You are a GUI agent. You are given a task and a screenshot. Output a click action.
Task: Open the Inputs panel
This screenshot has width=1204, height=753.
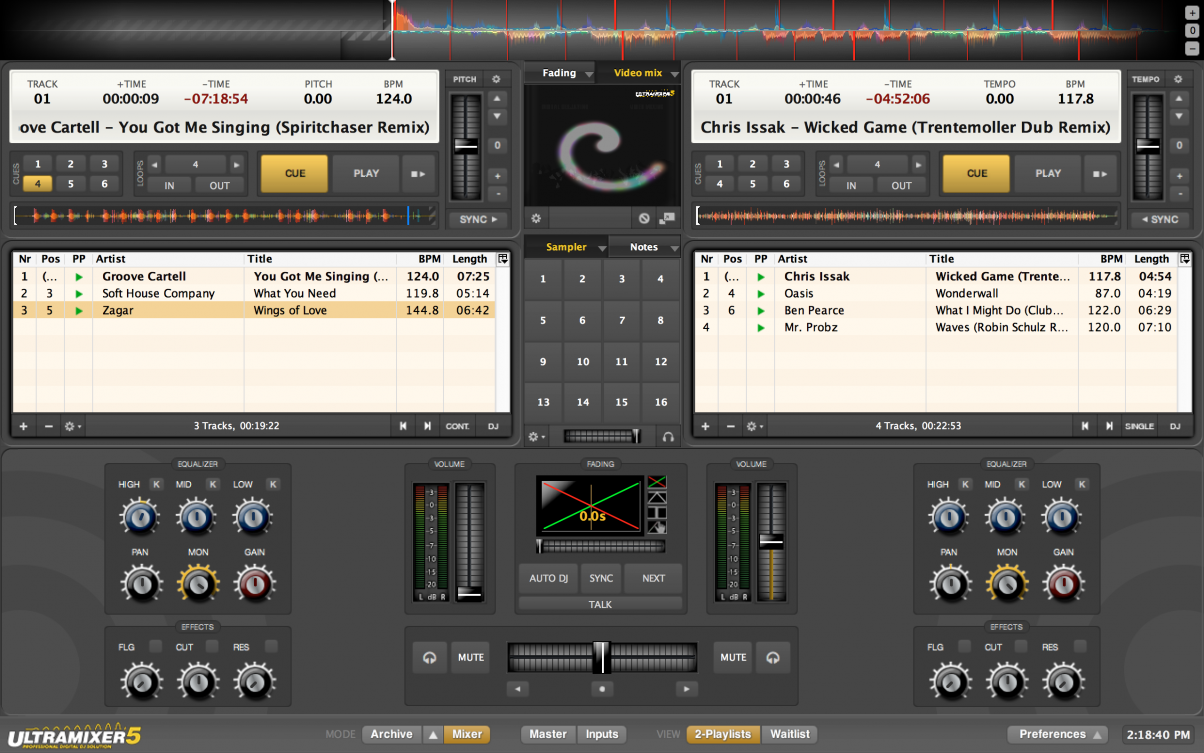click(x=602, y=734)
